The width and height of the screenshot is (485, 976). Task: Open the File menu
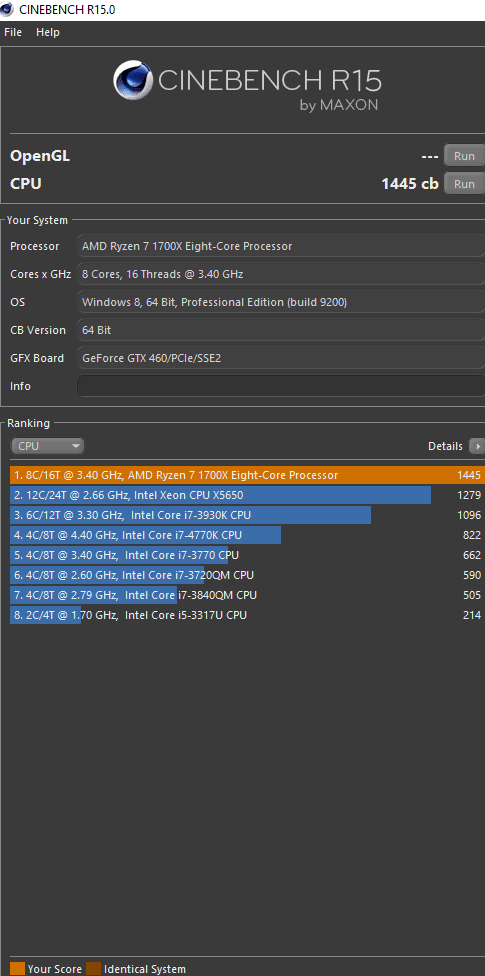click(x=13, y=32)
